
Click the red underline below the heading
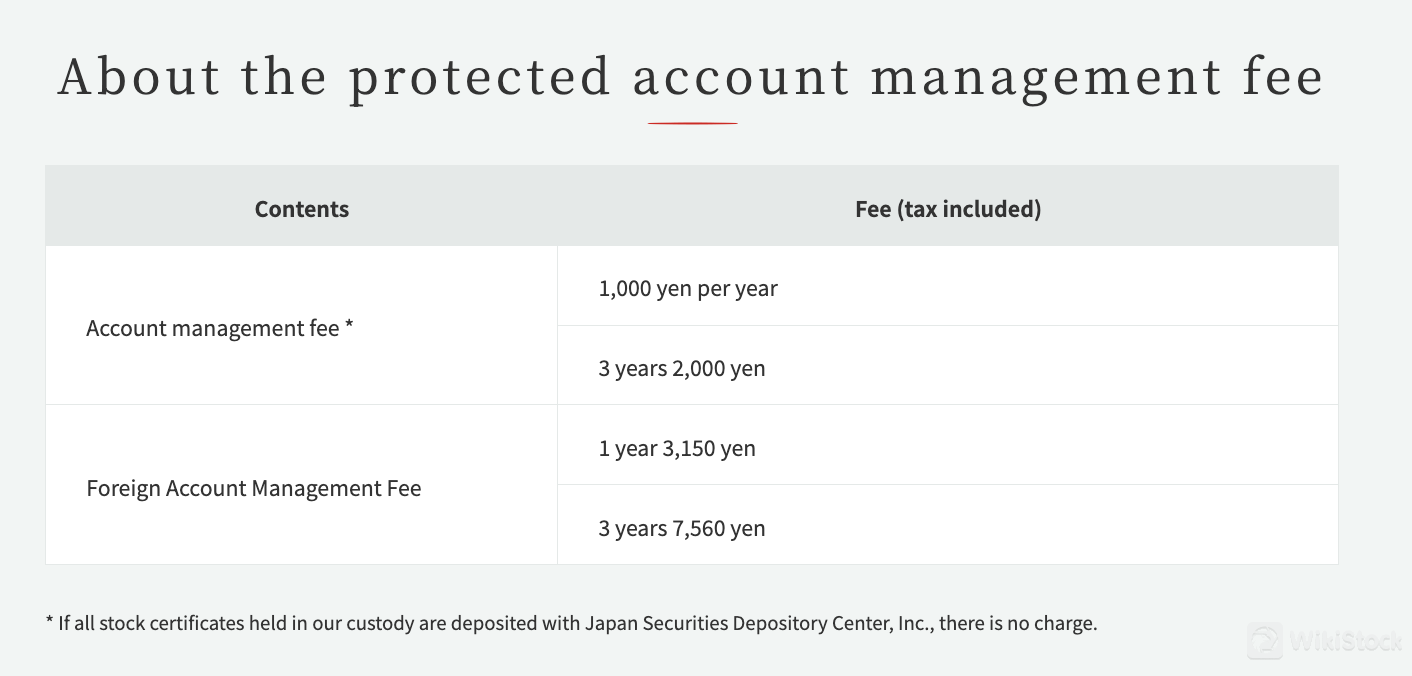692,123
